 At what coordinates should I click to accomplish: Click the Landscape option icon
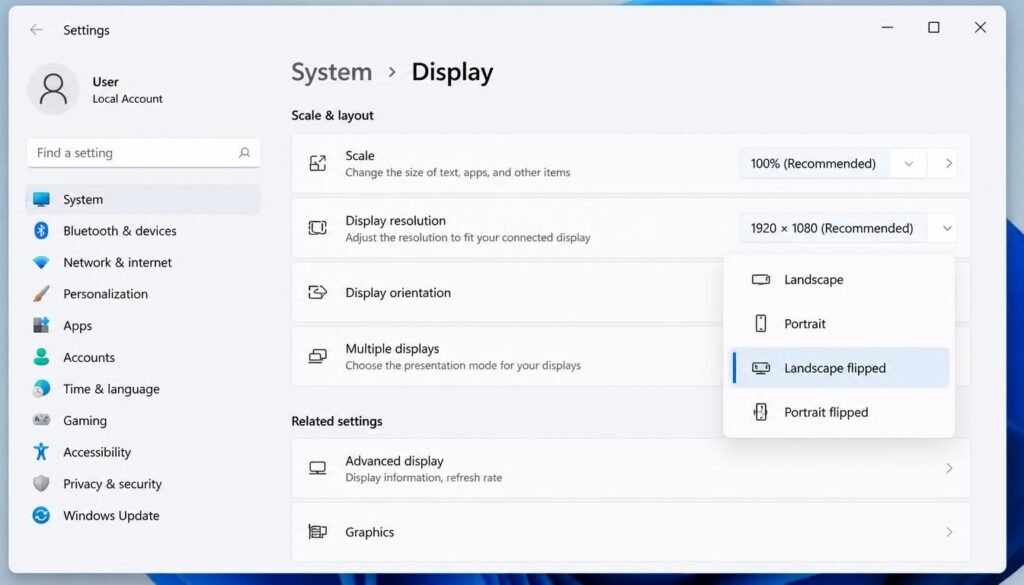761,279
